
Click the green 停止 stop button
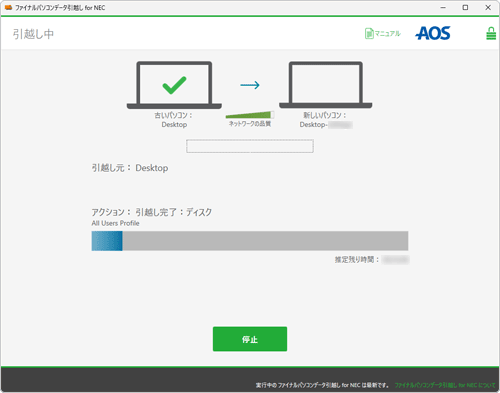tap(250, 339)
